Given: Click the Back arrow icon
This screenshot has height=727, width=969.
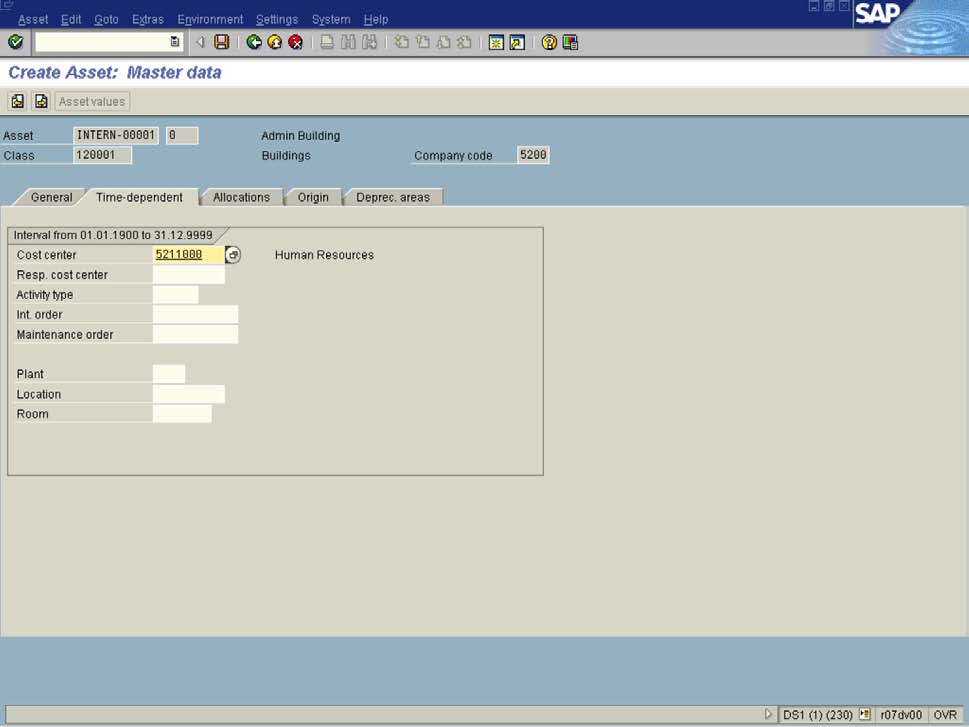Looking at the screenshot, I should click(x=252, y=42).
